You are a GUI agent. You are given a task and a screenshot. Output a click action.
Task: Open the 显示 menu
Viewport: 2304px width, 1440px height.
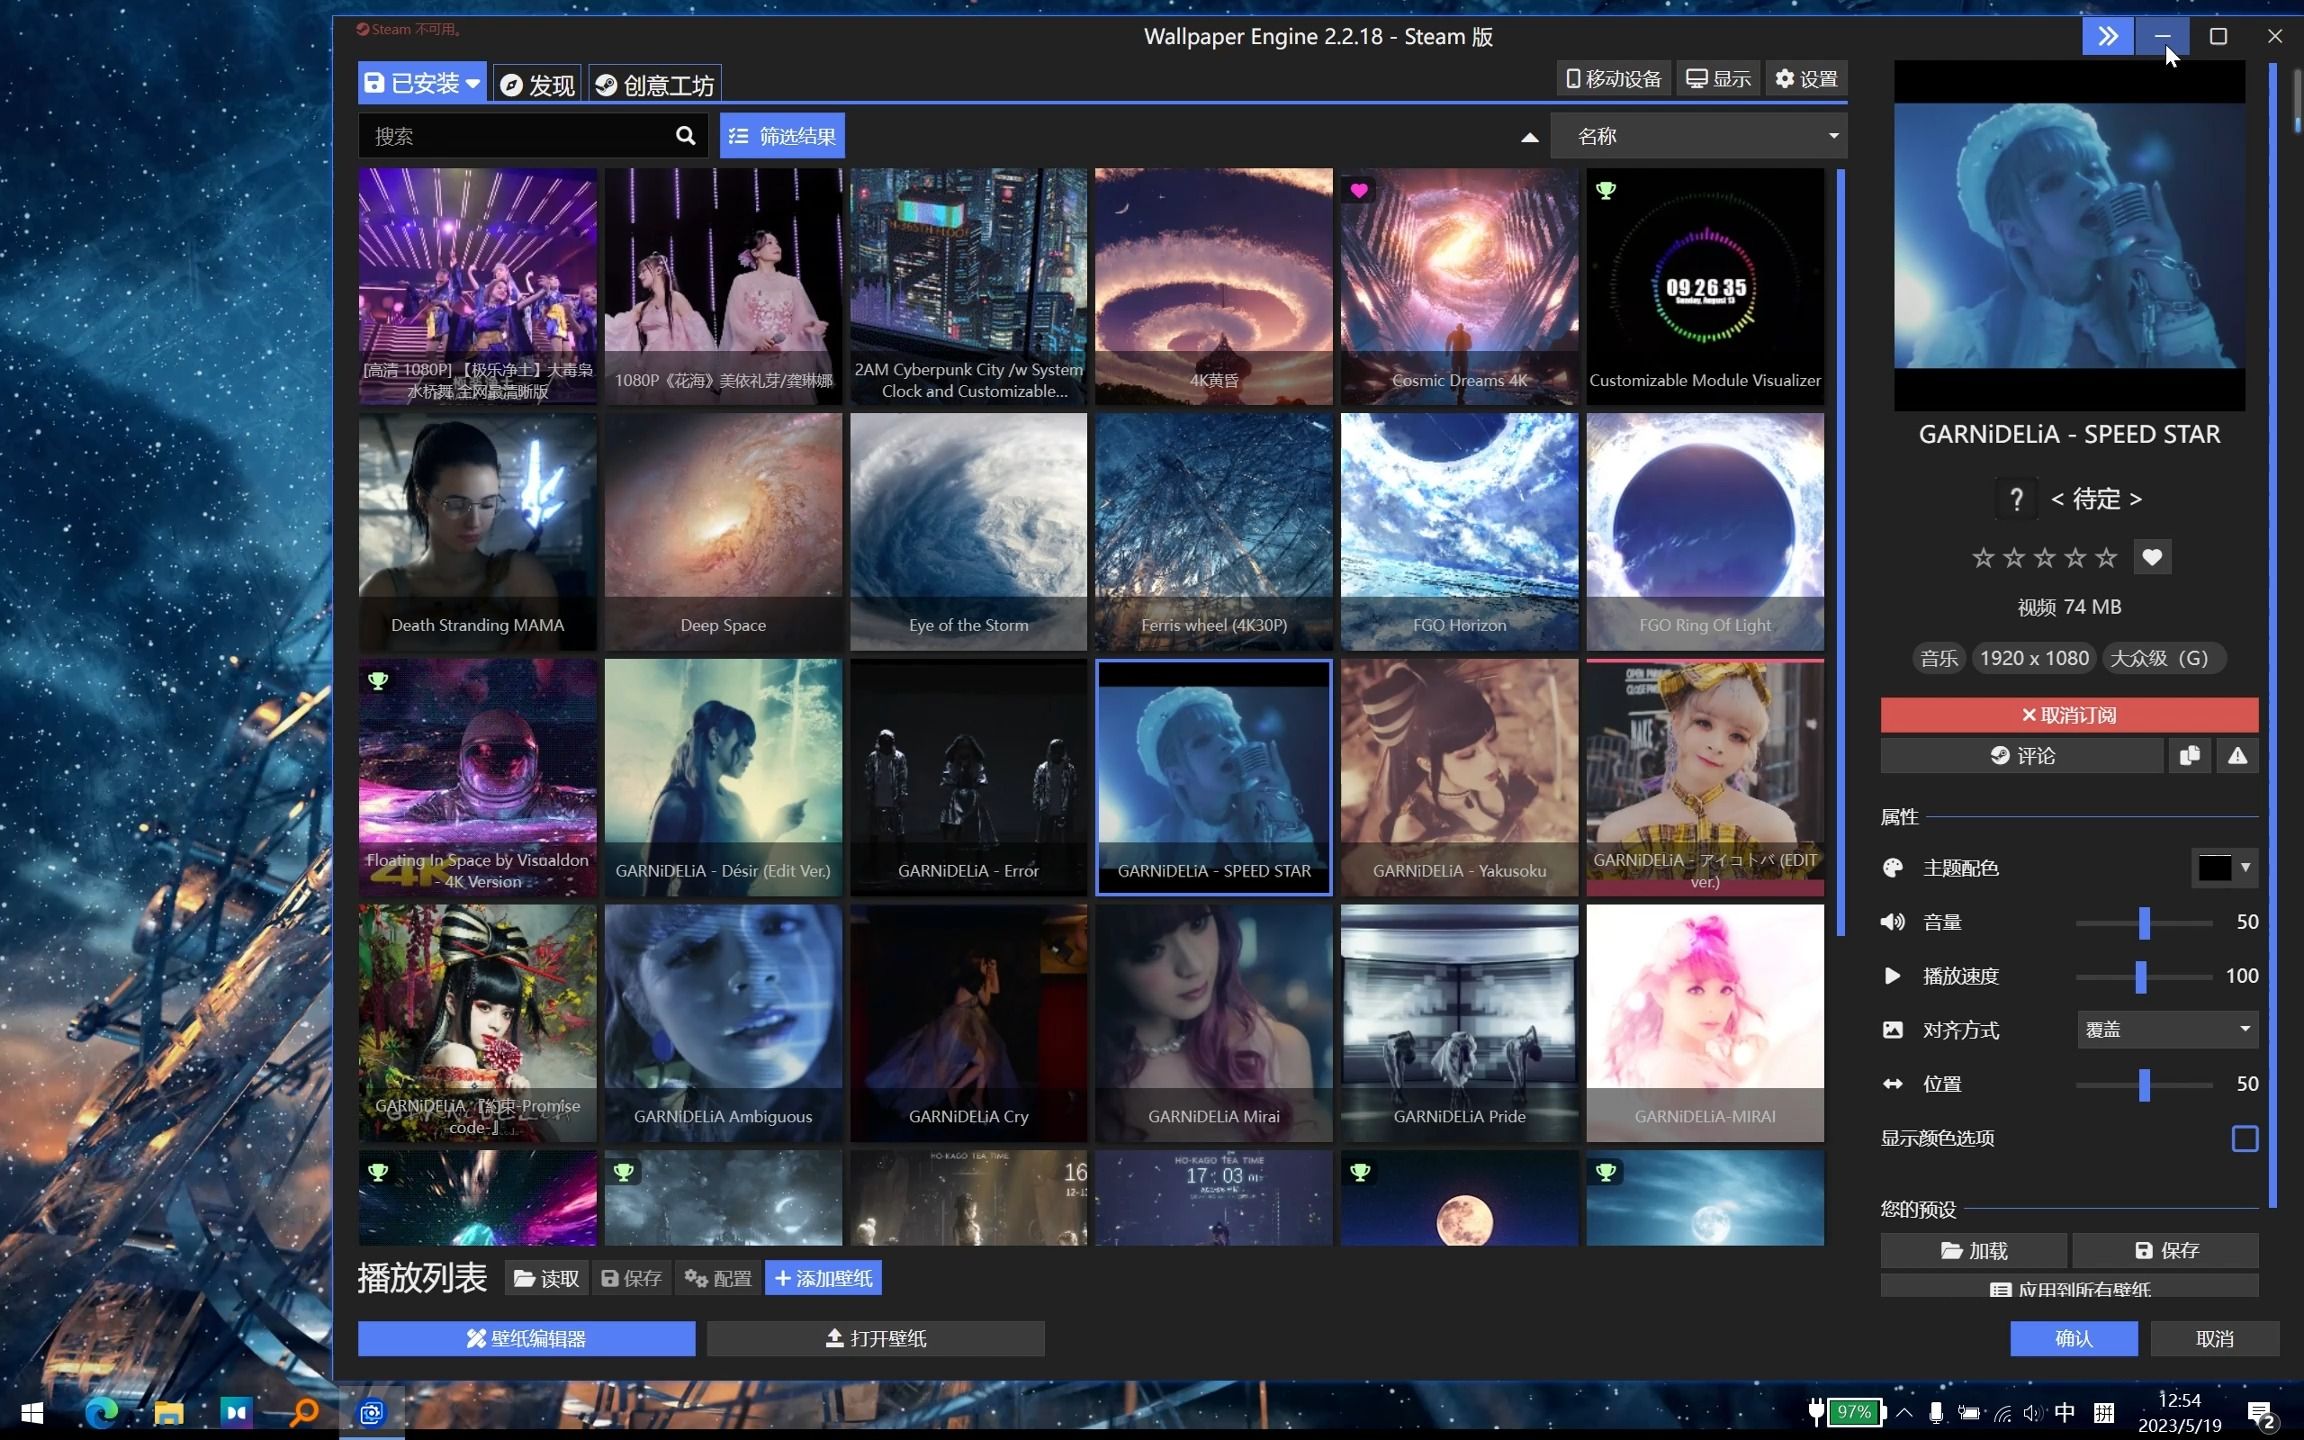point(1718,79)
